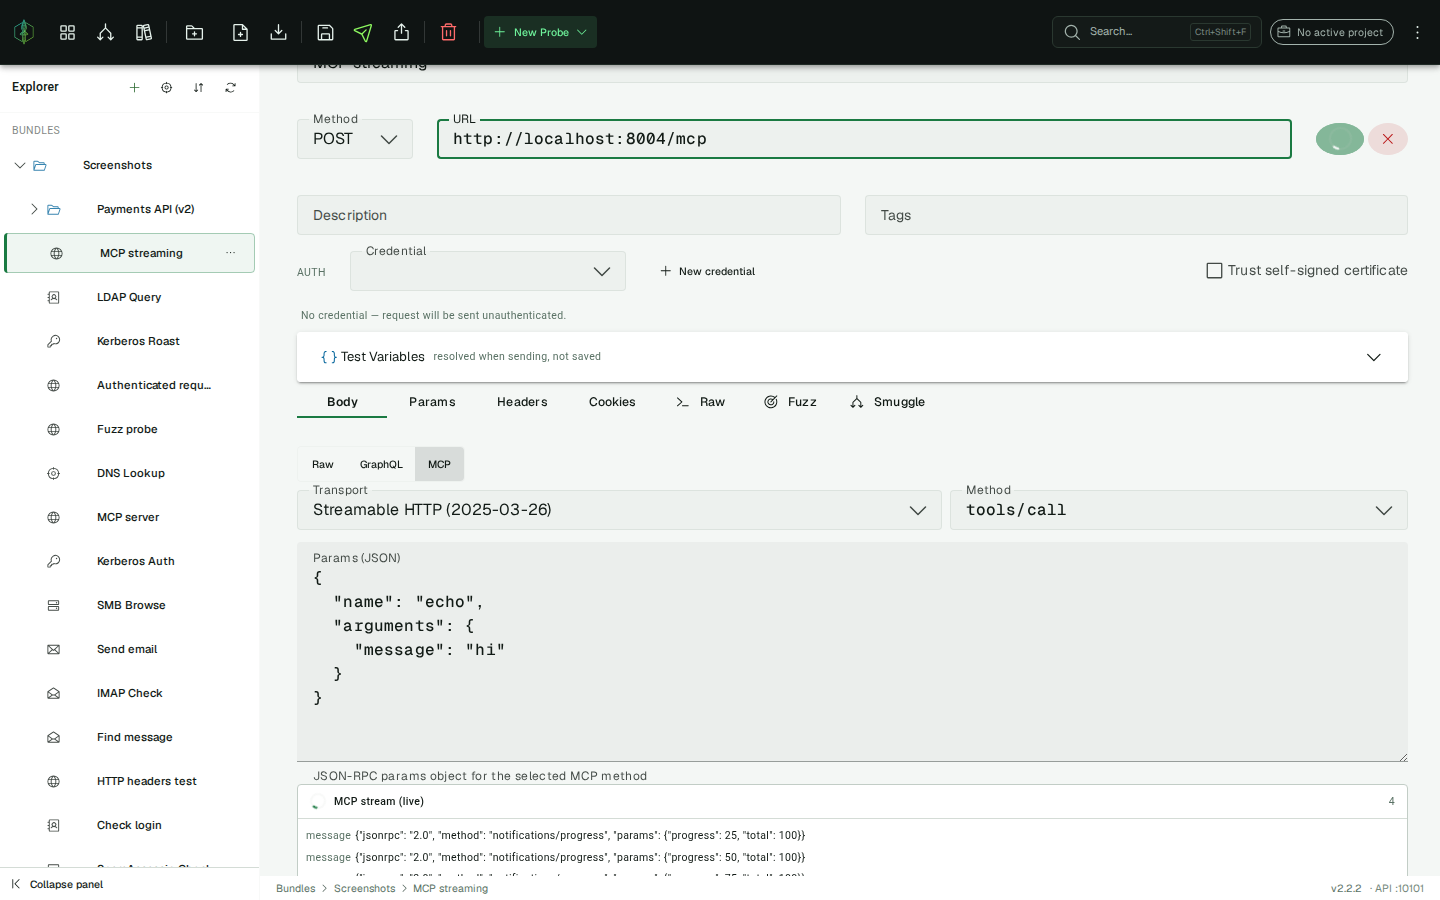Open the MCP Method tools/call dropdown
Image resolution: width=1440 pixels, height=900 pixels.
pyautogui.click(x=1179, y=510)
